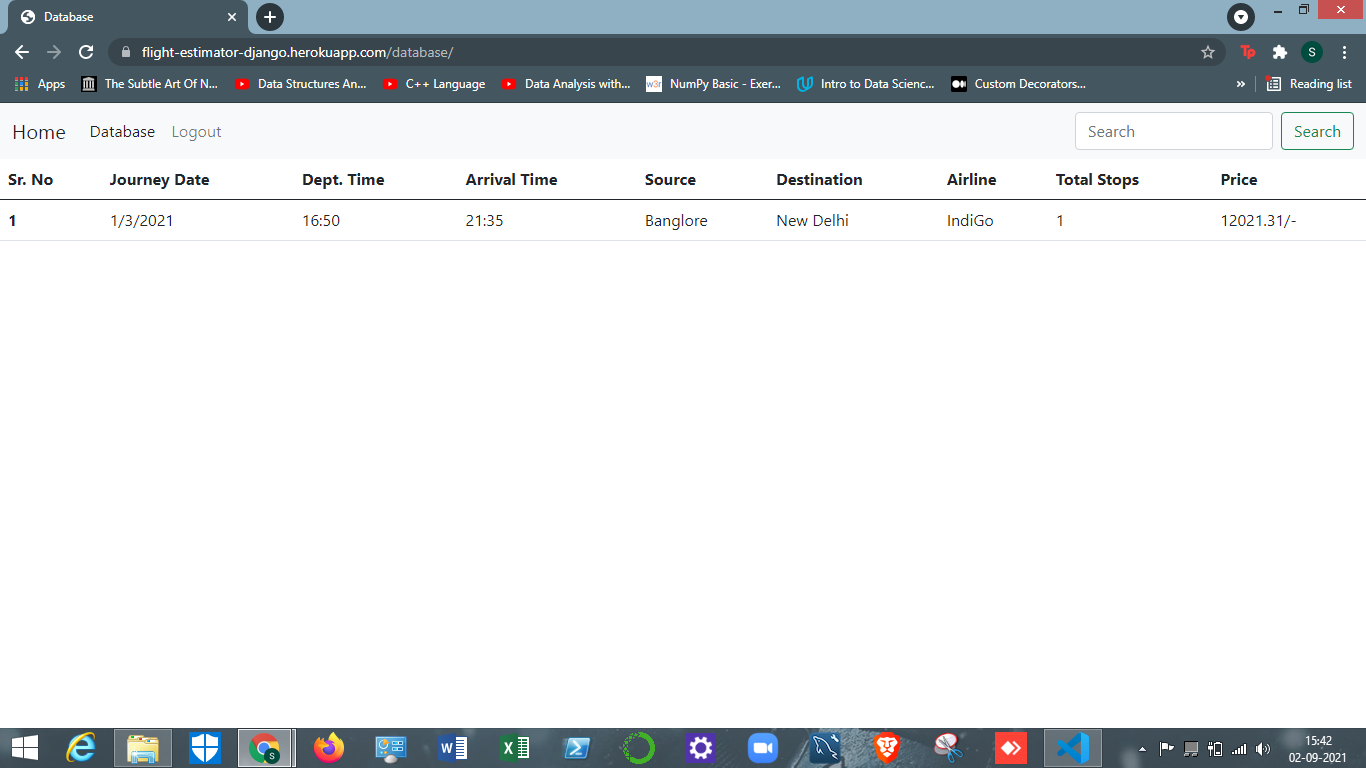Open MySQL Workbench dolphin icon in taskbar

pos(825,748)
